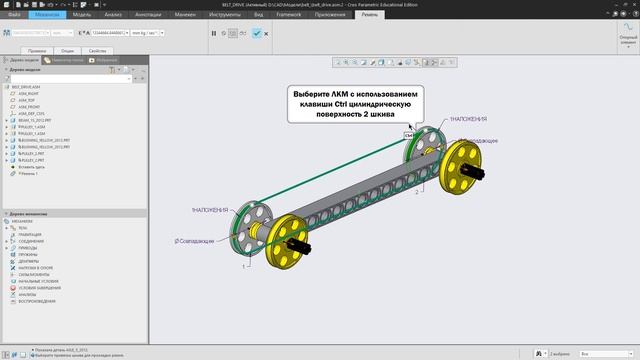Click the Redo icon in quick access toolbar
The image size is (640, 360).
click(x=63, y=4)
